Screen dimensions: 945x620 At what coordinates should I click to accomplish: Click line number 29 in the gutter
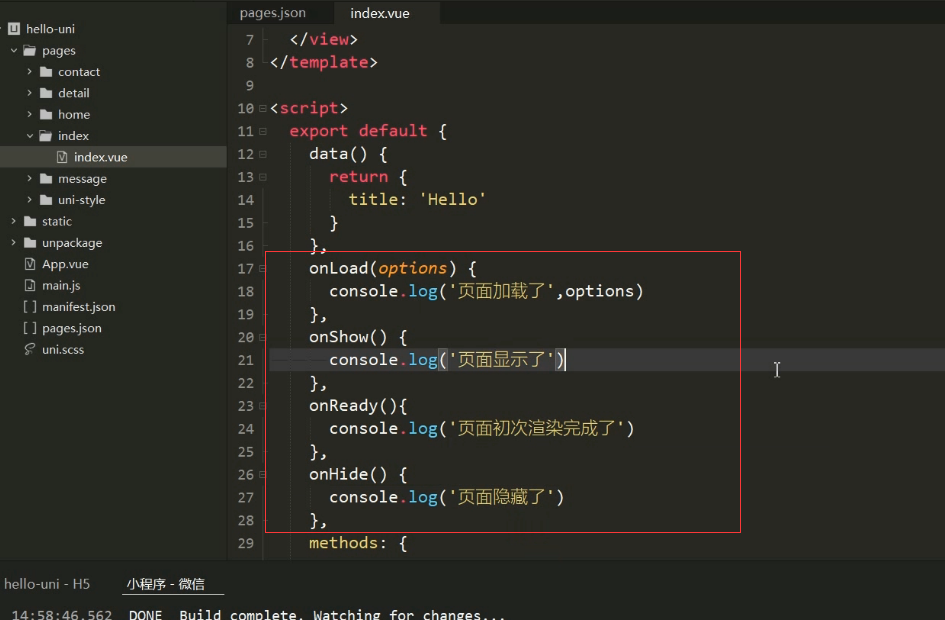click(246, 543)
